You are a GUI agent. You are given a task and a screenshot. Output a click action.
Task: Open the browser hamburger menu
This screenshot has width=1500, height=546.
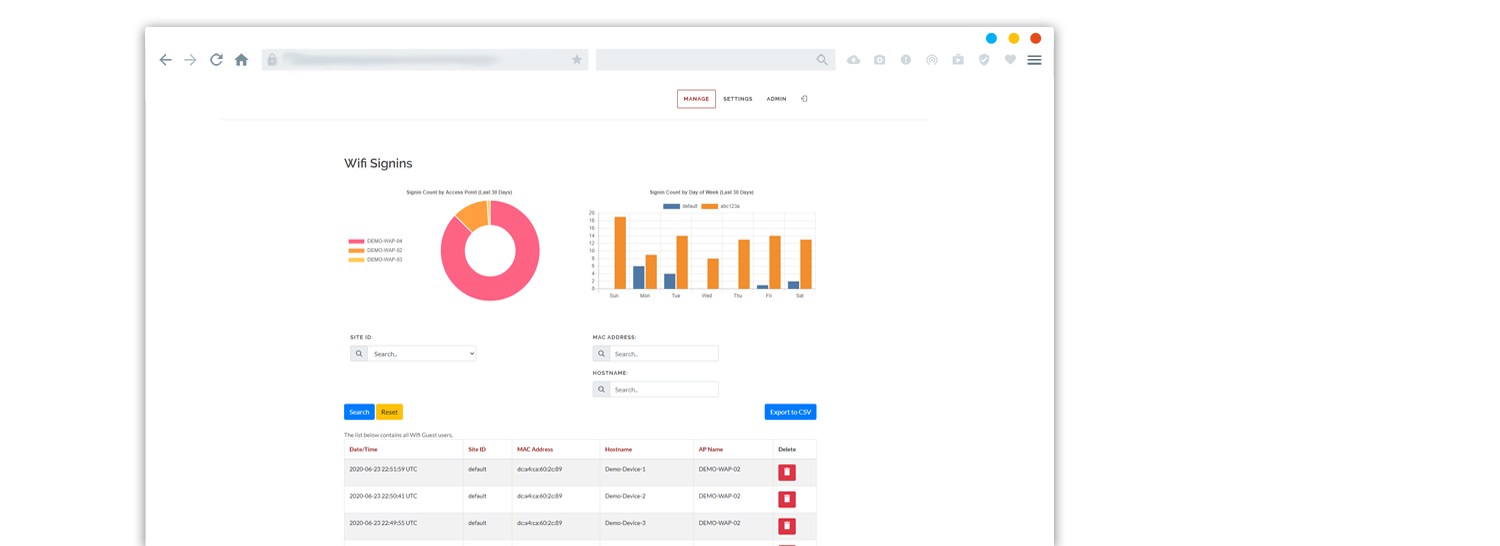coord(1034,60)
